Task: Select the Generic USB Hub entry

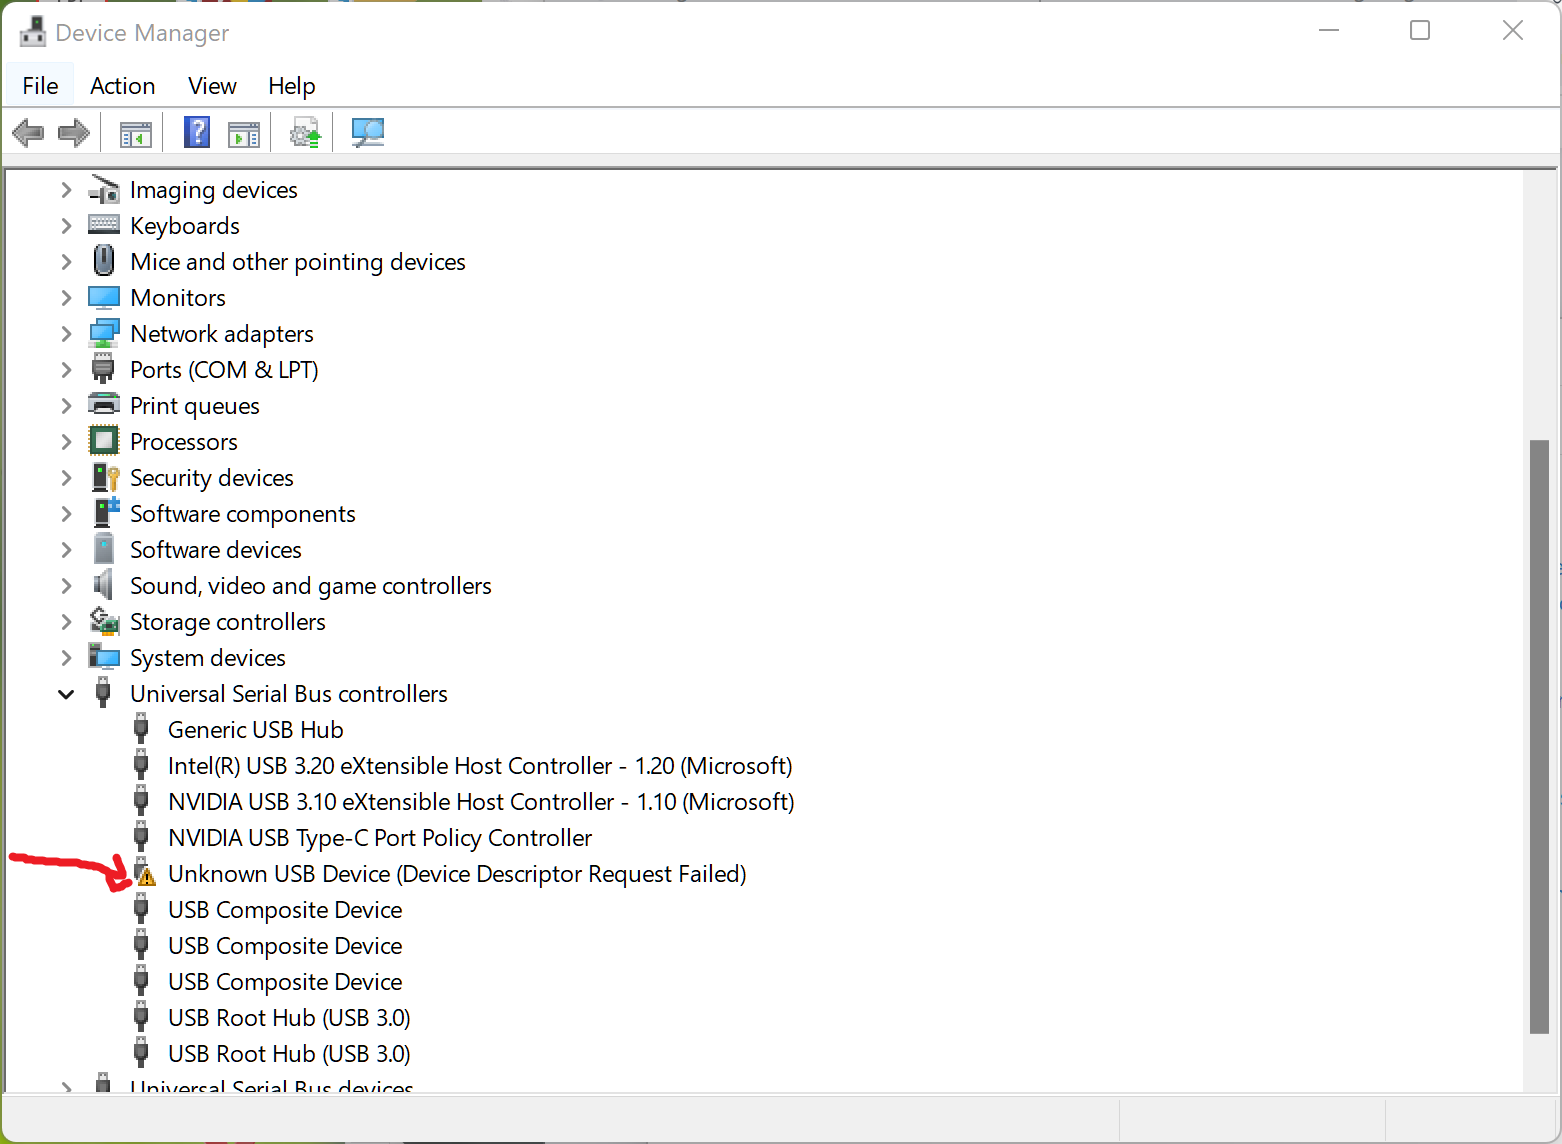Action: coord(255,730)
